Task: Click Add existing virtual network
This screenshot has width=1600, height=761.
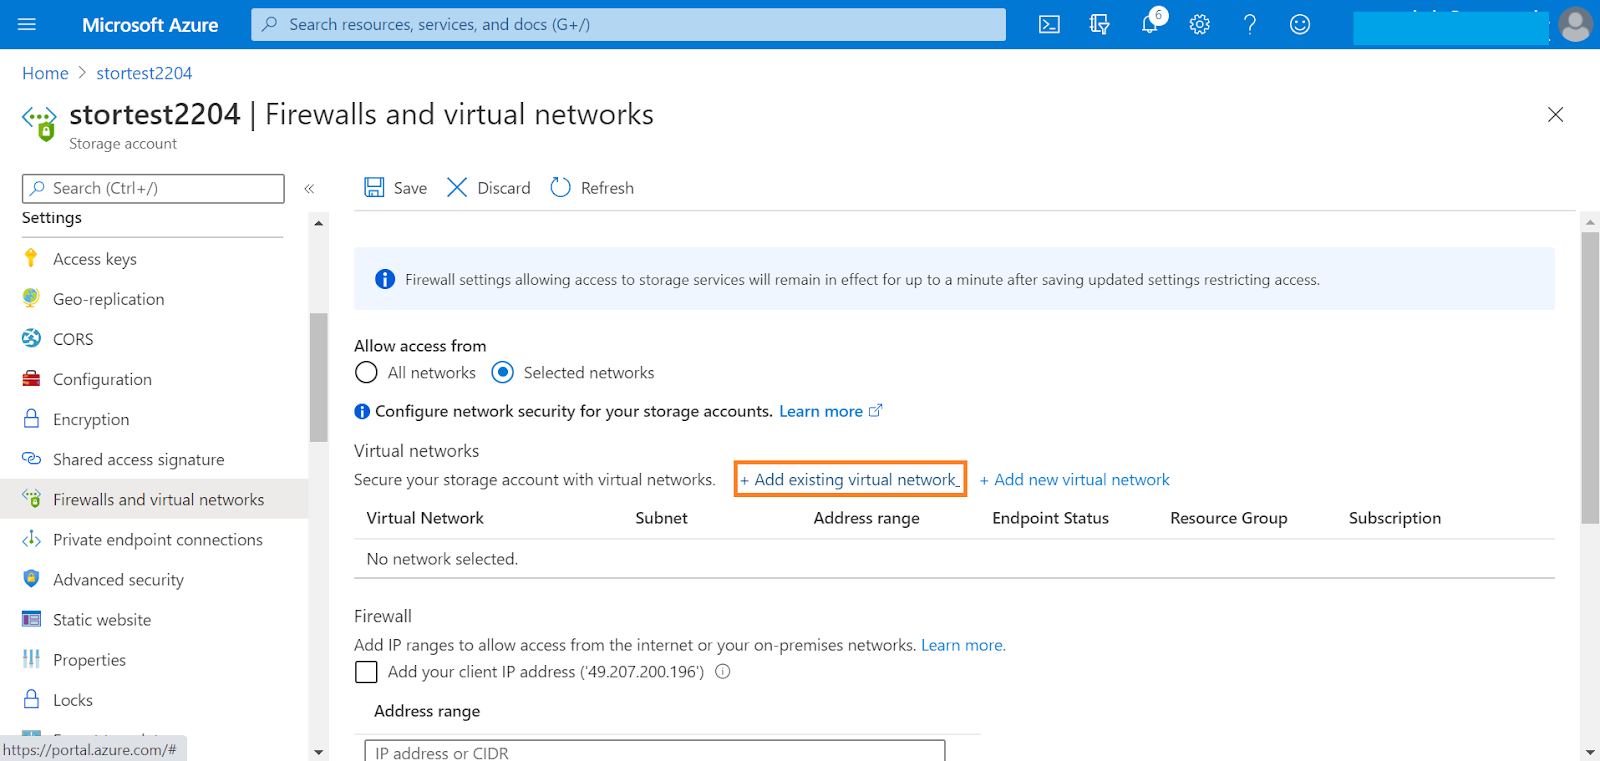Action: [x=850, y=480]
